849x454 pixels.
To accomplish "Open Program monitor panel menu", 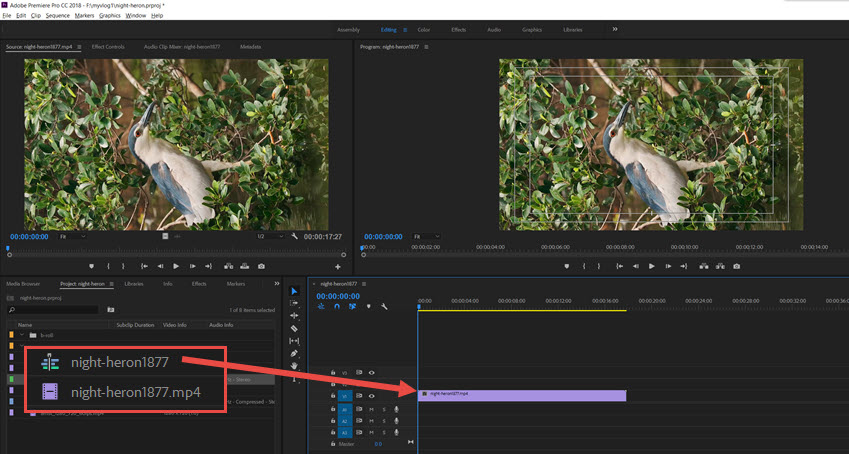I will [x=426, y=47].
